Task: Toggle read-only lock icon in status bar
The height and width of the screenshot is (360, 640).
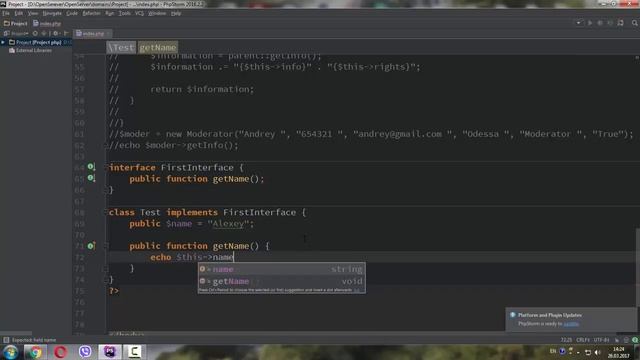Action: [617, 340]
